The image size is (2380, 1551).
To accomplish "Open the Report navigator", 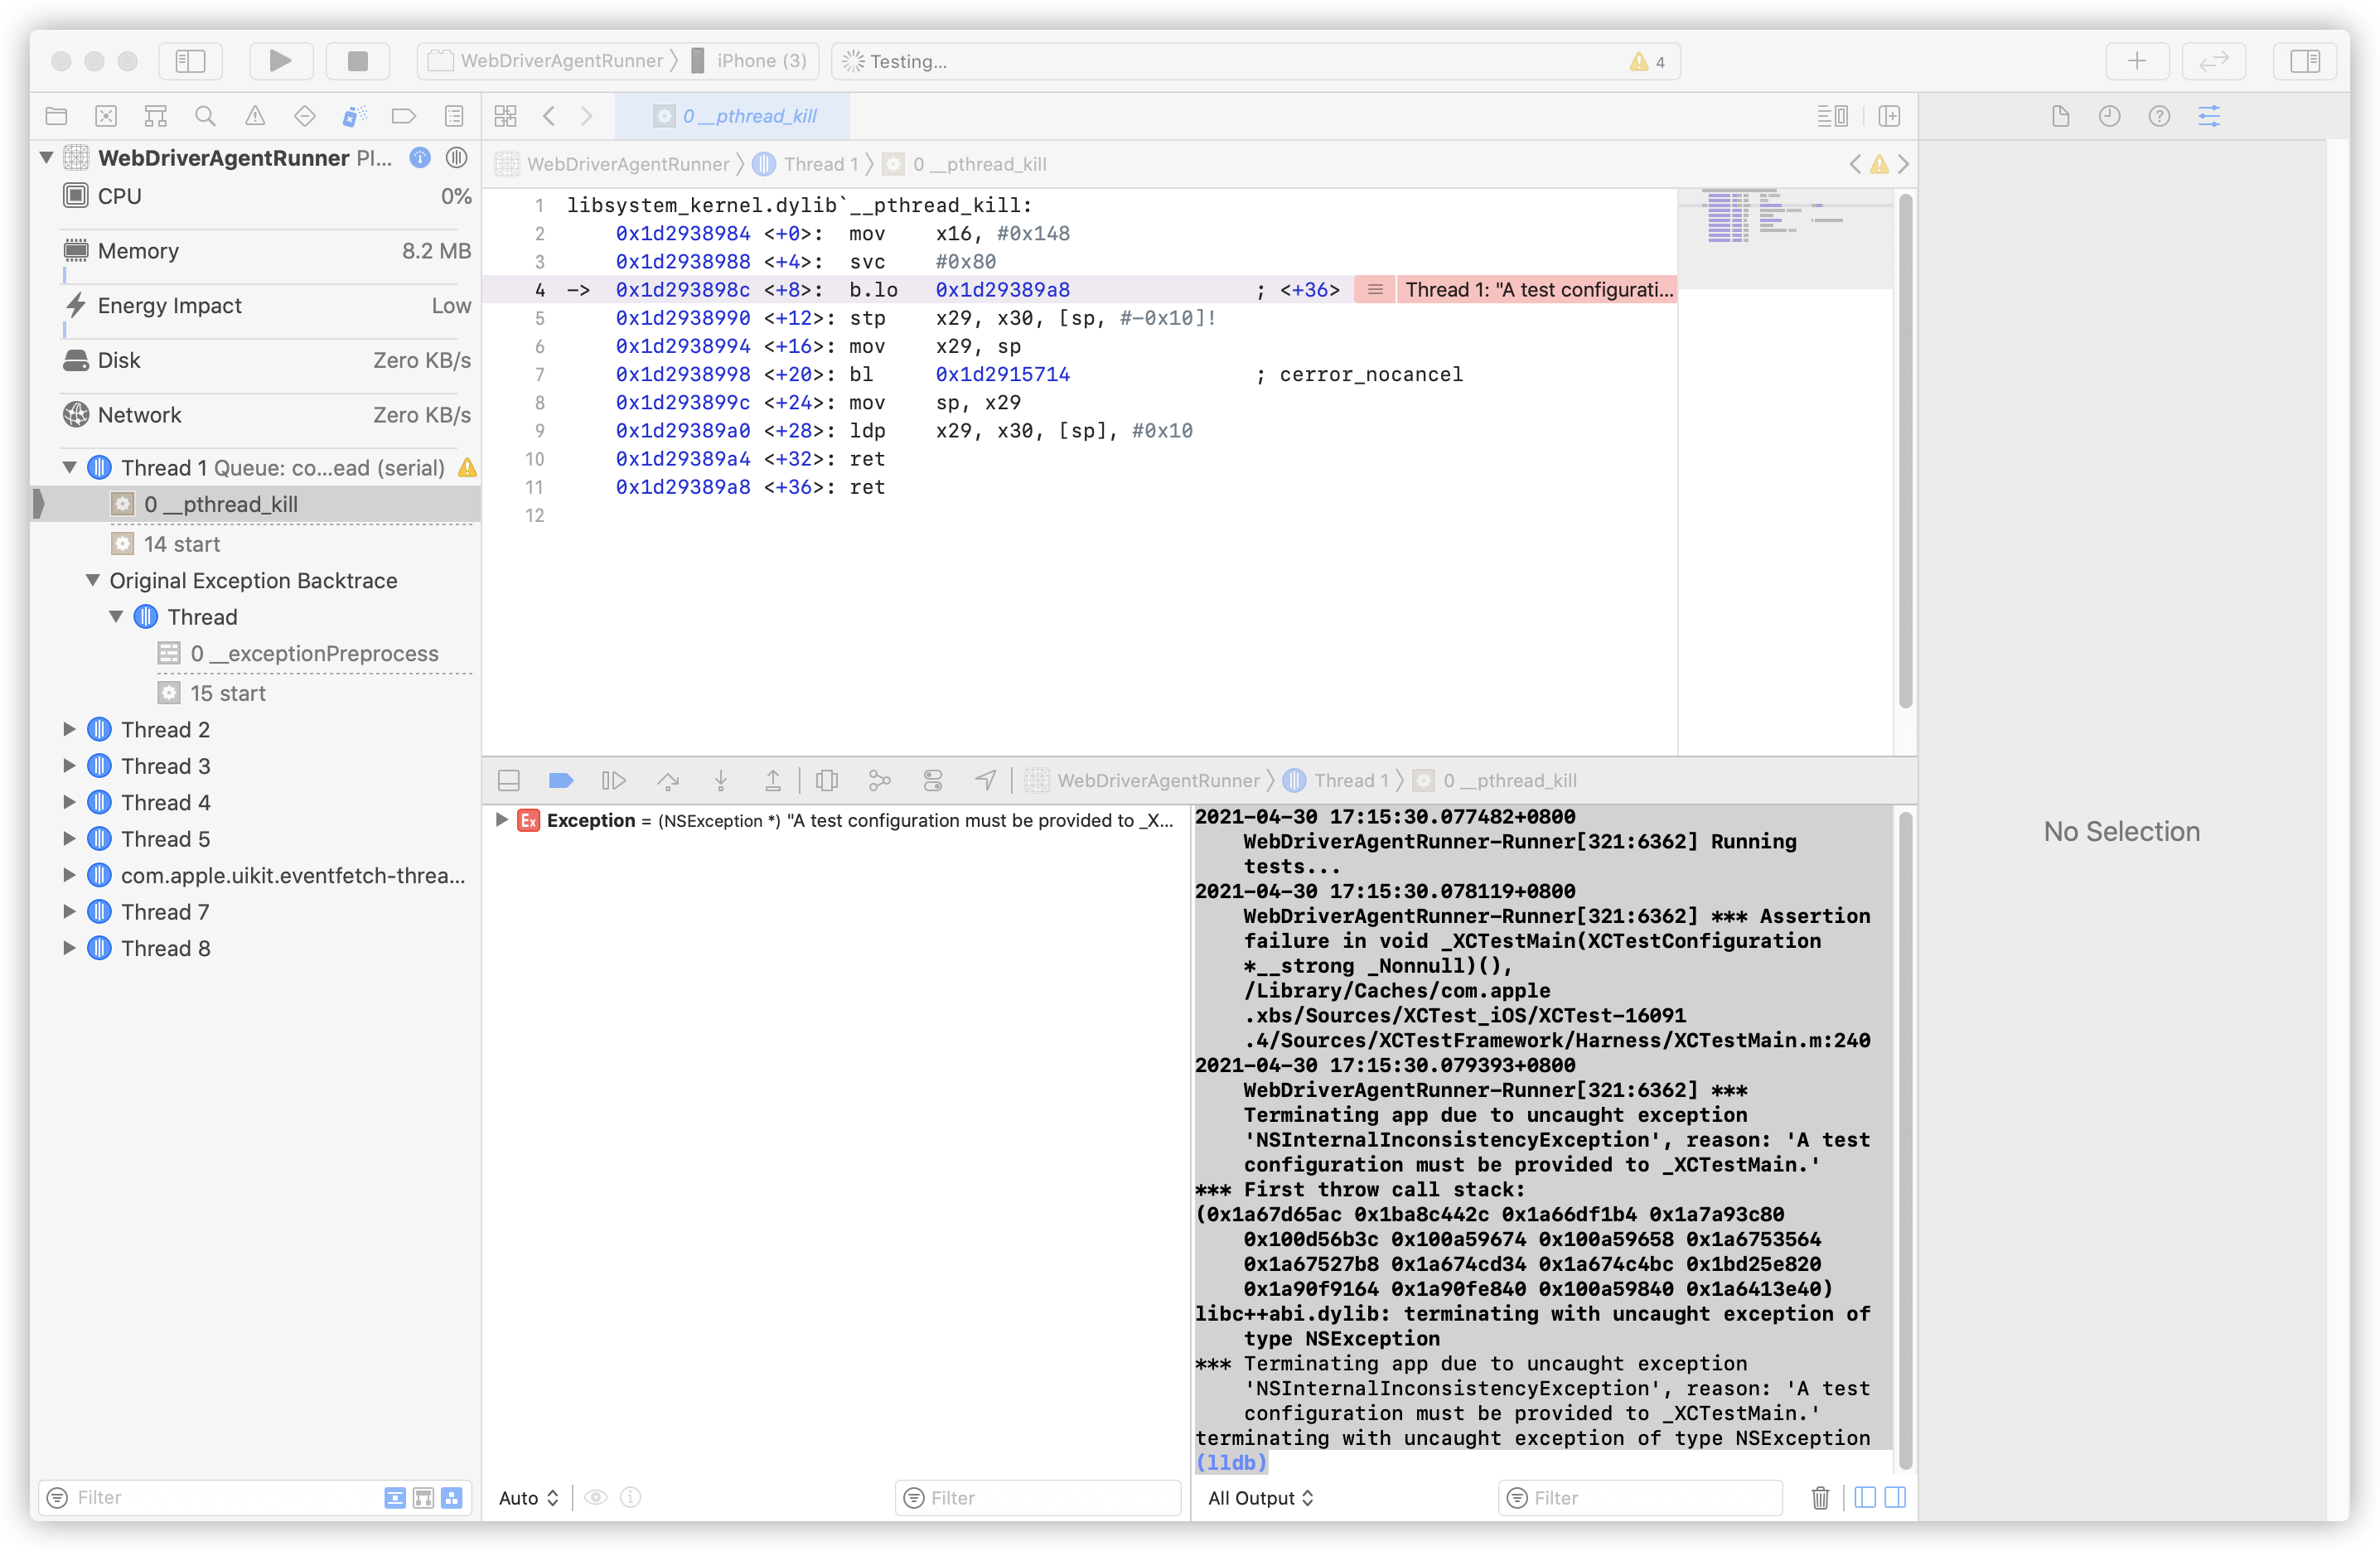I will 453,115.
